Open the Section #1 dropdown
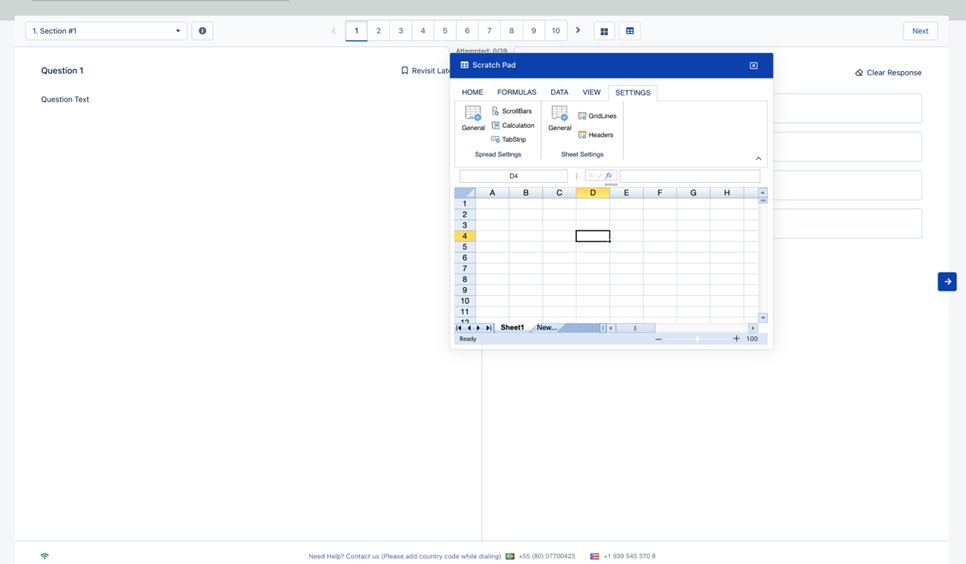 tap(106, 31)
